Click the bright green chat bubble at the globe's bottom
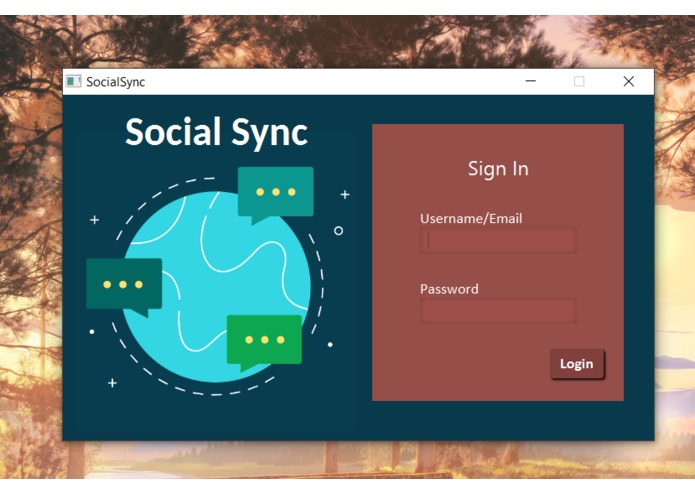The width and height of the screenshot is (695, 494). pyautogui.click(x=264, y=342)
